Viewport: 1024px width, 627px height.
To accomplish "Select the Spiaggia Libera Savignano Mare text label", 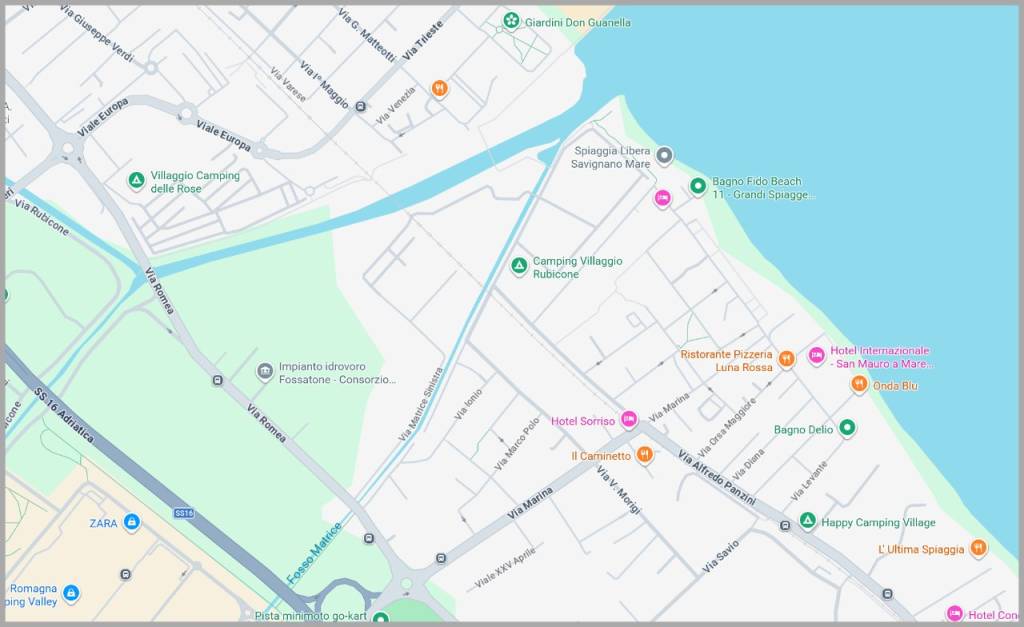I will tap(611, 157).
